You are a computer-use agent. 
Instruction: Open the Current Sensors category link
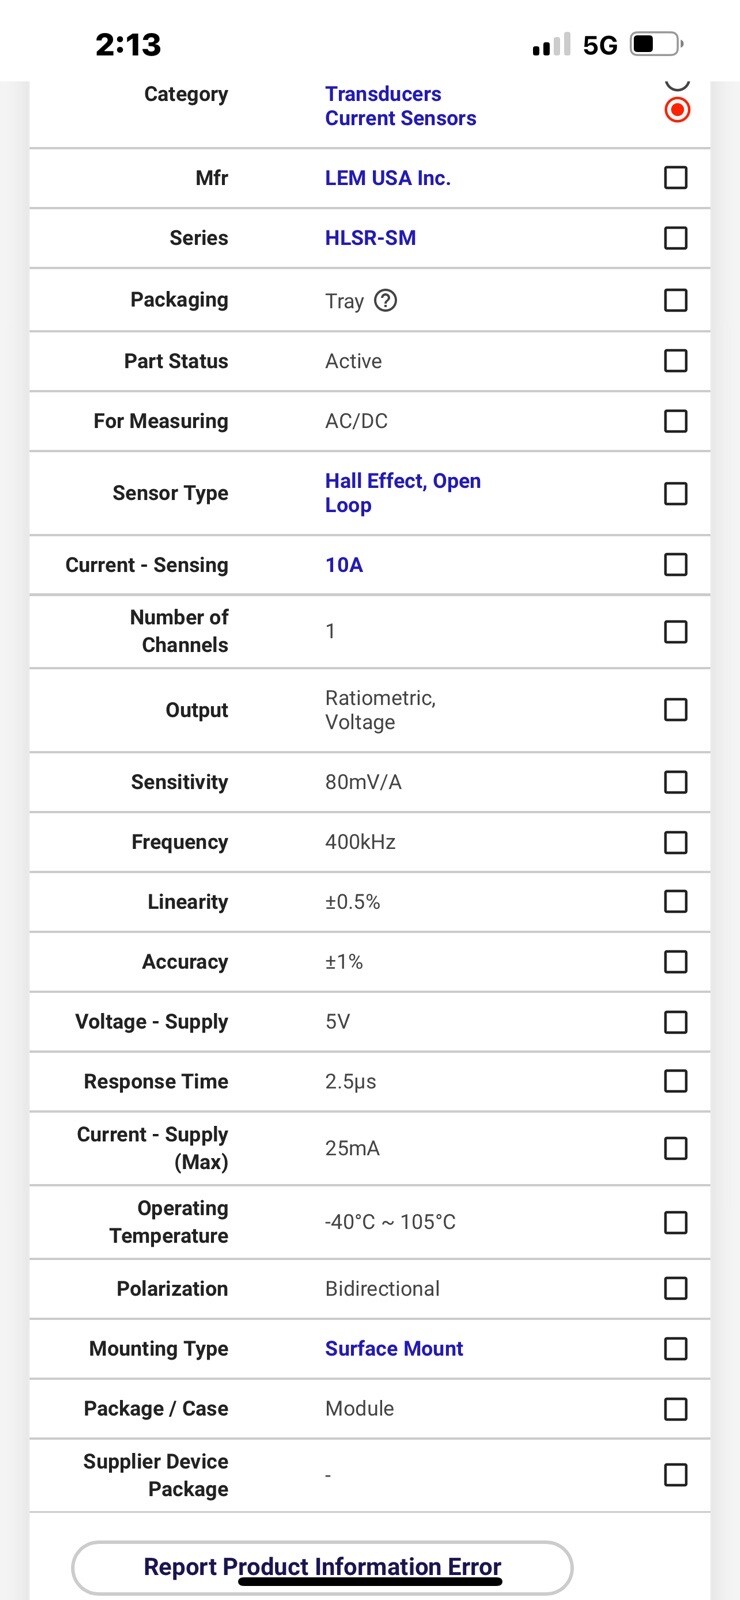[400, 118]
